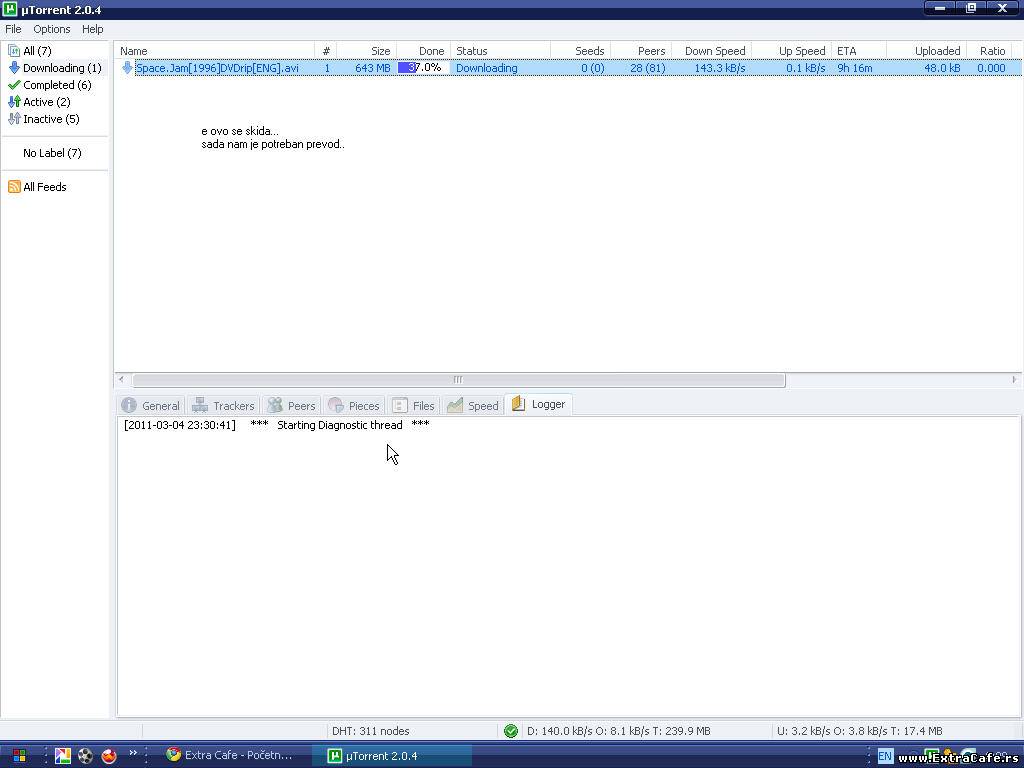Sort torrents by Done column
The image size is (1024, 768).
pos(423,51)
